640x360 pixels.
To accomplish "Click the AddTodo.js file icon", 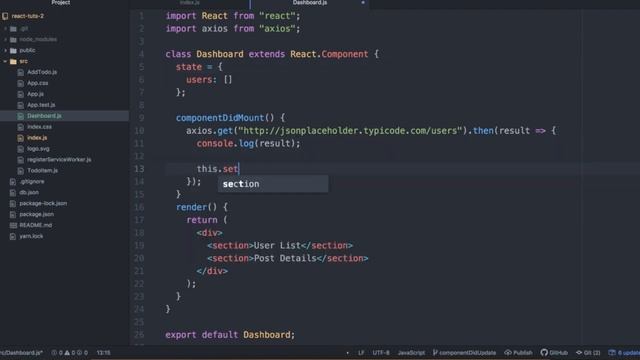I will tap(20, 72).
